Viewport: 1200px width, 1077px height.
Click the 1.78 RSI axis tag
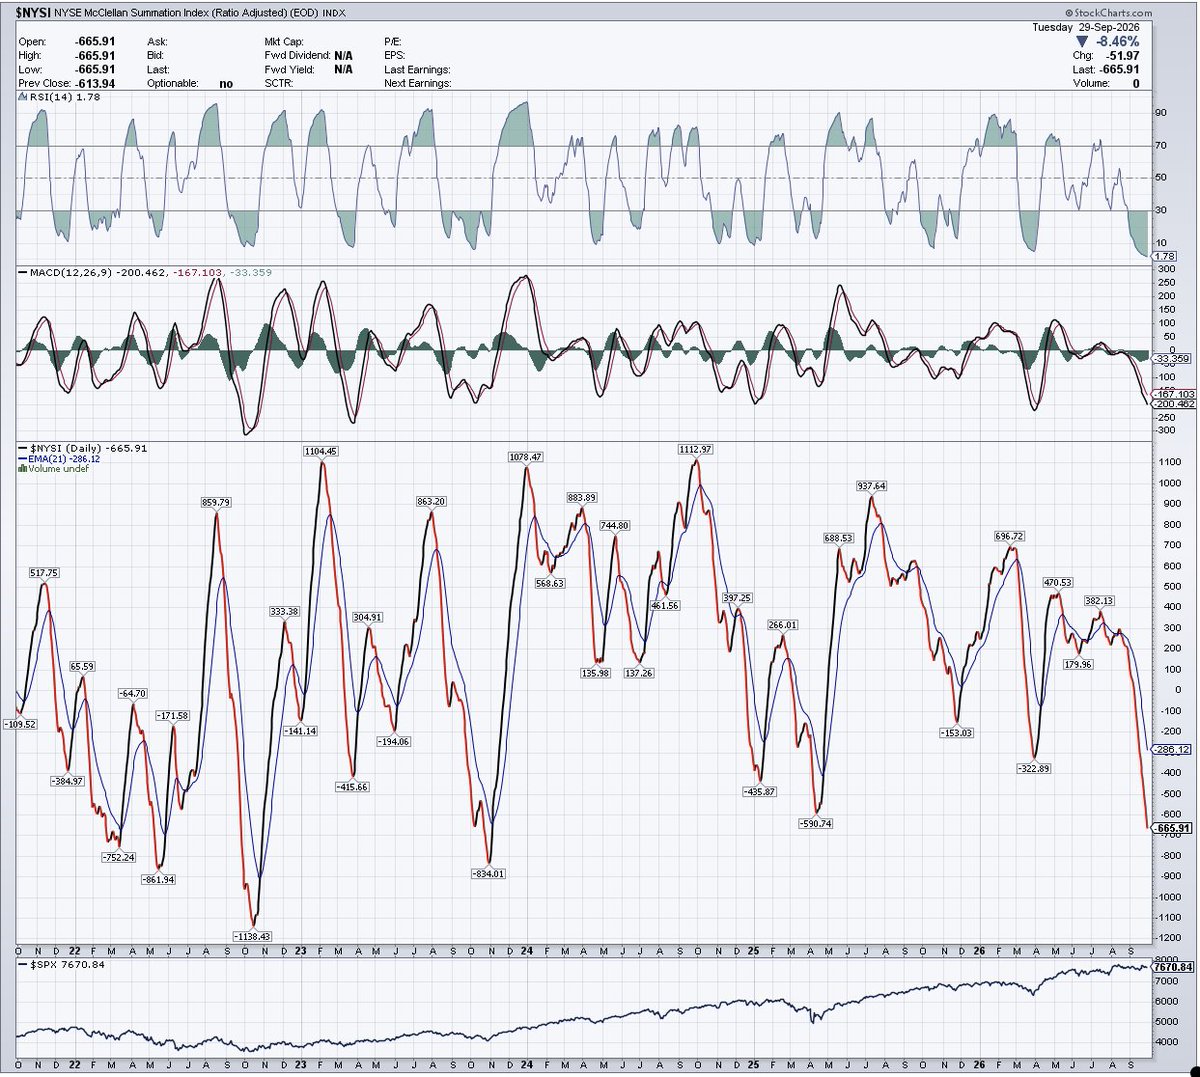(1162, 257)
